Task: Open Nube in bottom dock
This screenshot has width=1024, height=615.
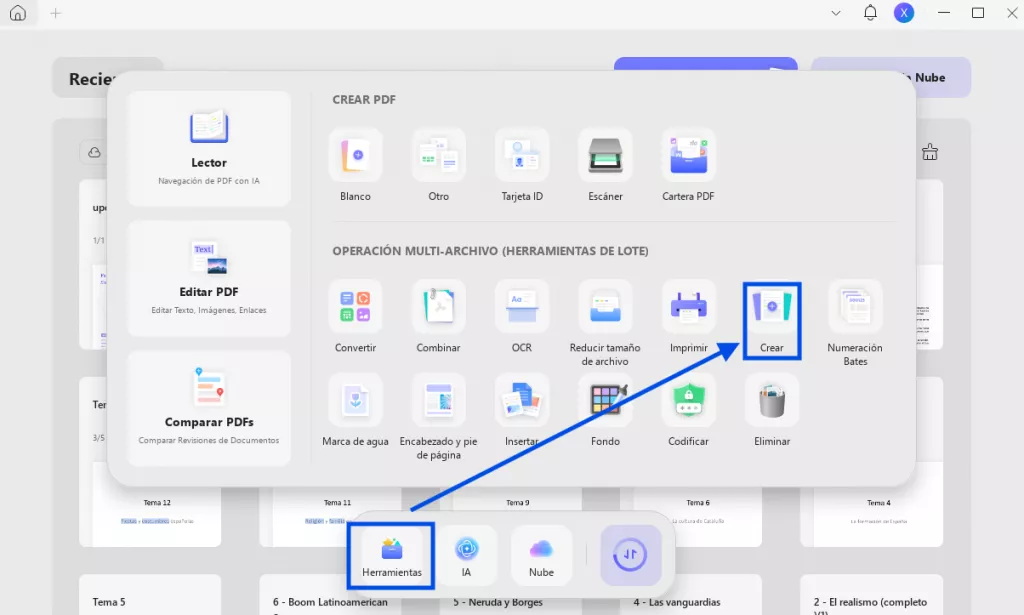Action: pos(541,556)
